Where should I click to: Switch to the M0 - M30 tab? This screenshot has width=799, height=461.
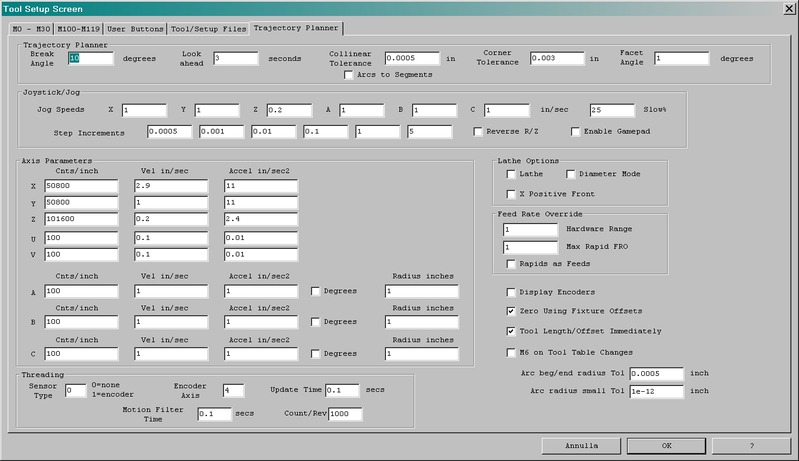click(x=30, y=29)
